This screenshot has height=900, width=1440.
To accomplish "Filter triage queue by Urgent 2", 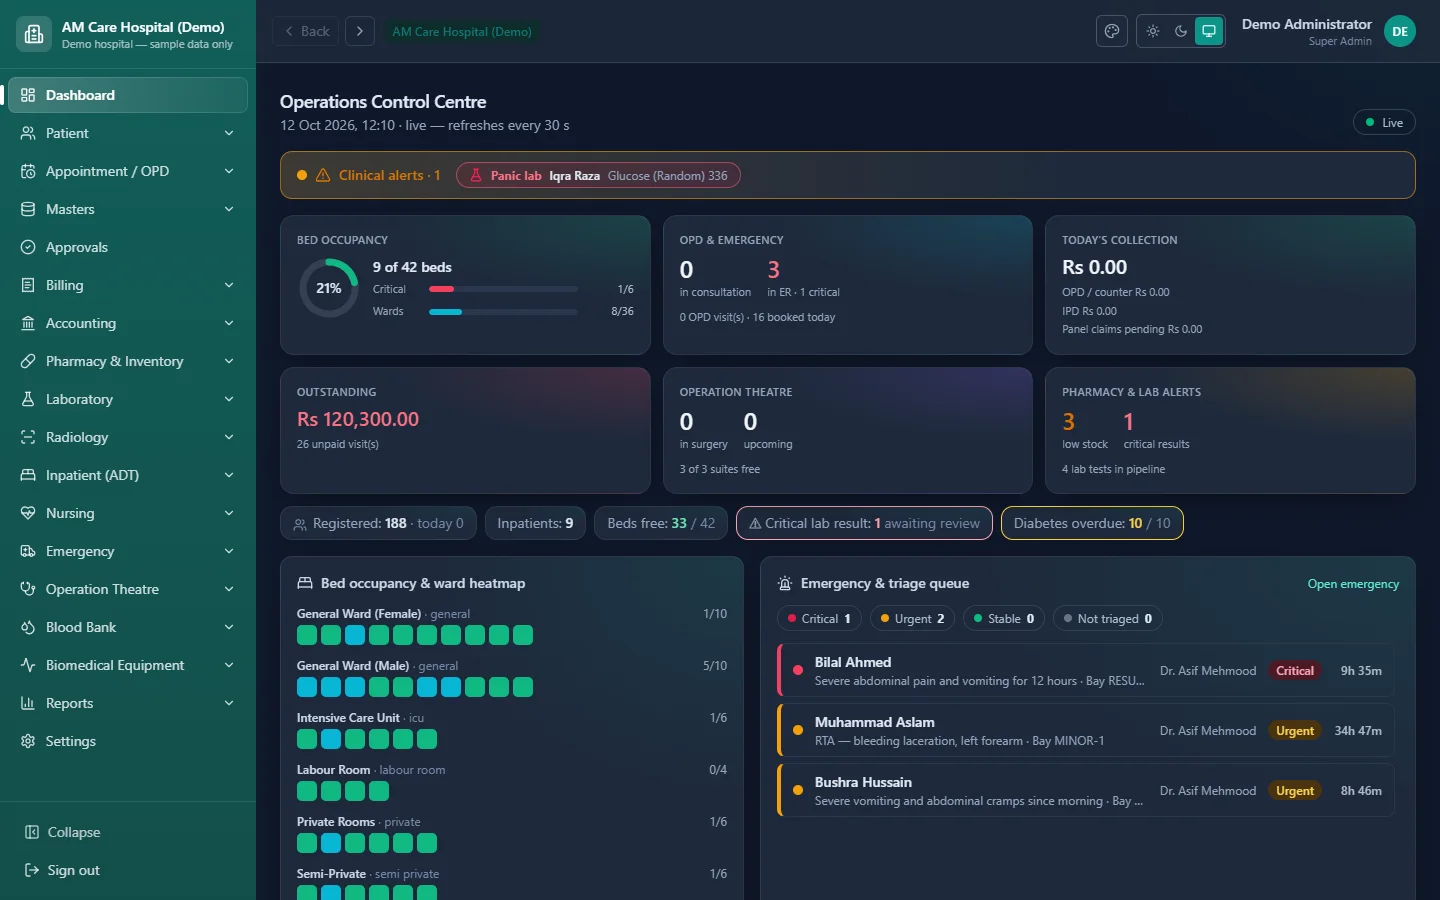I will click(912, 619).
